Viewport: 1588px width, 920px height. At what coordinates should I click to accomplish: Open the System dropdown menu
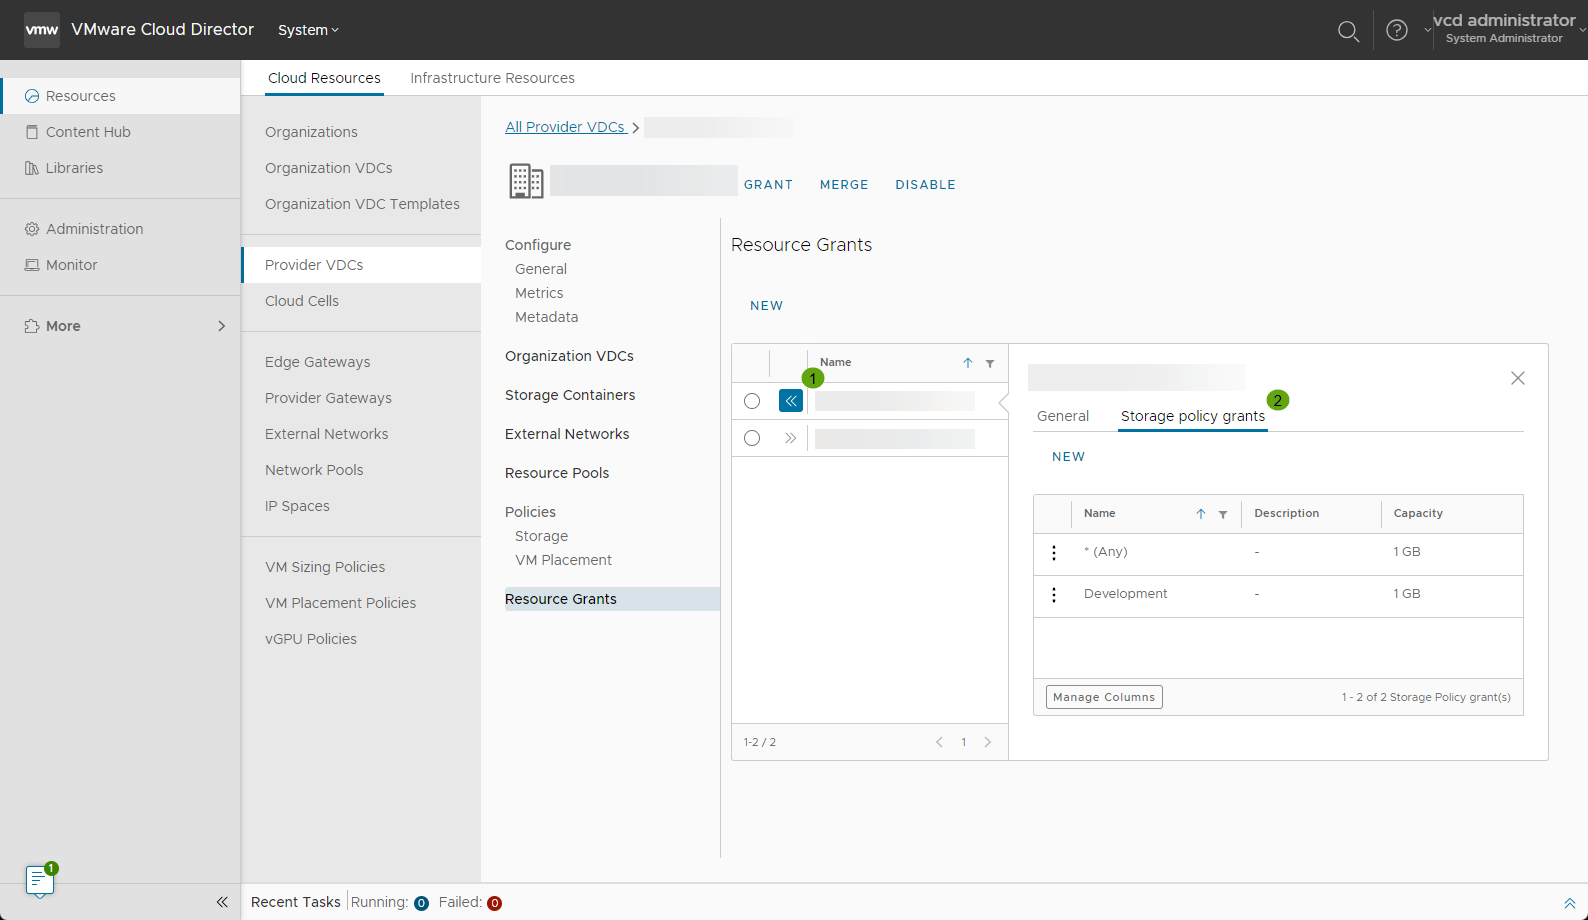(x=308, y=30)
